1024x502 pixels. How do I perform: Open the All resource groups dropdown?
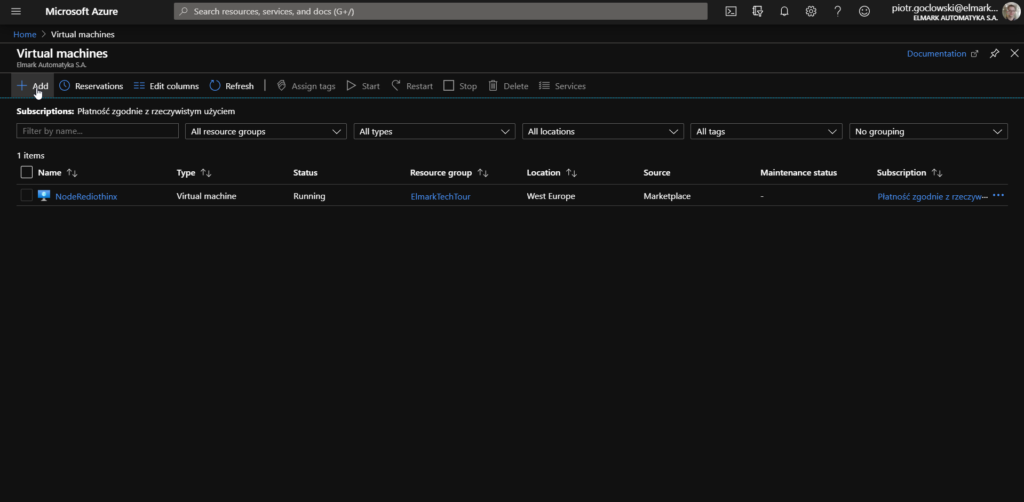click(x=266, y=131)
